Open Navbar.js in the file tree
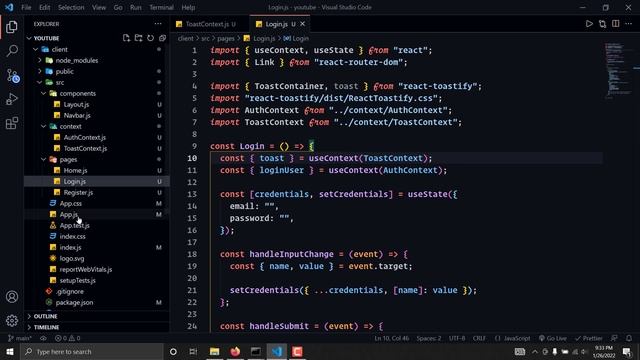The image size is (640, 360). click(x=97, y=116)
